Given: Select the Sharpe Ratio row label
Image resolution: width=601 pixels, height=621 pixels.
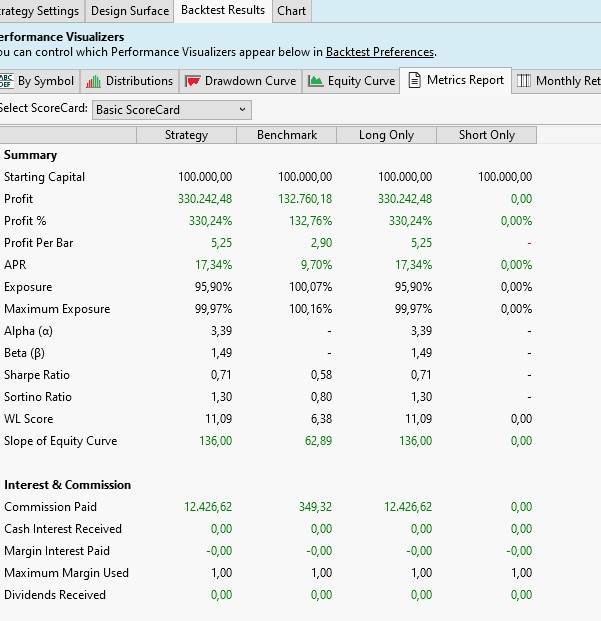Looking at the screenshot, I should click(x=38, y=375).
